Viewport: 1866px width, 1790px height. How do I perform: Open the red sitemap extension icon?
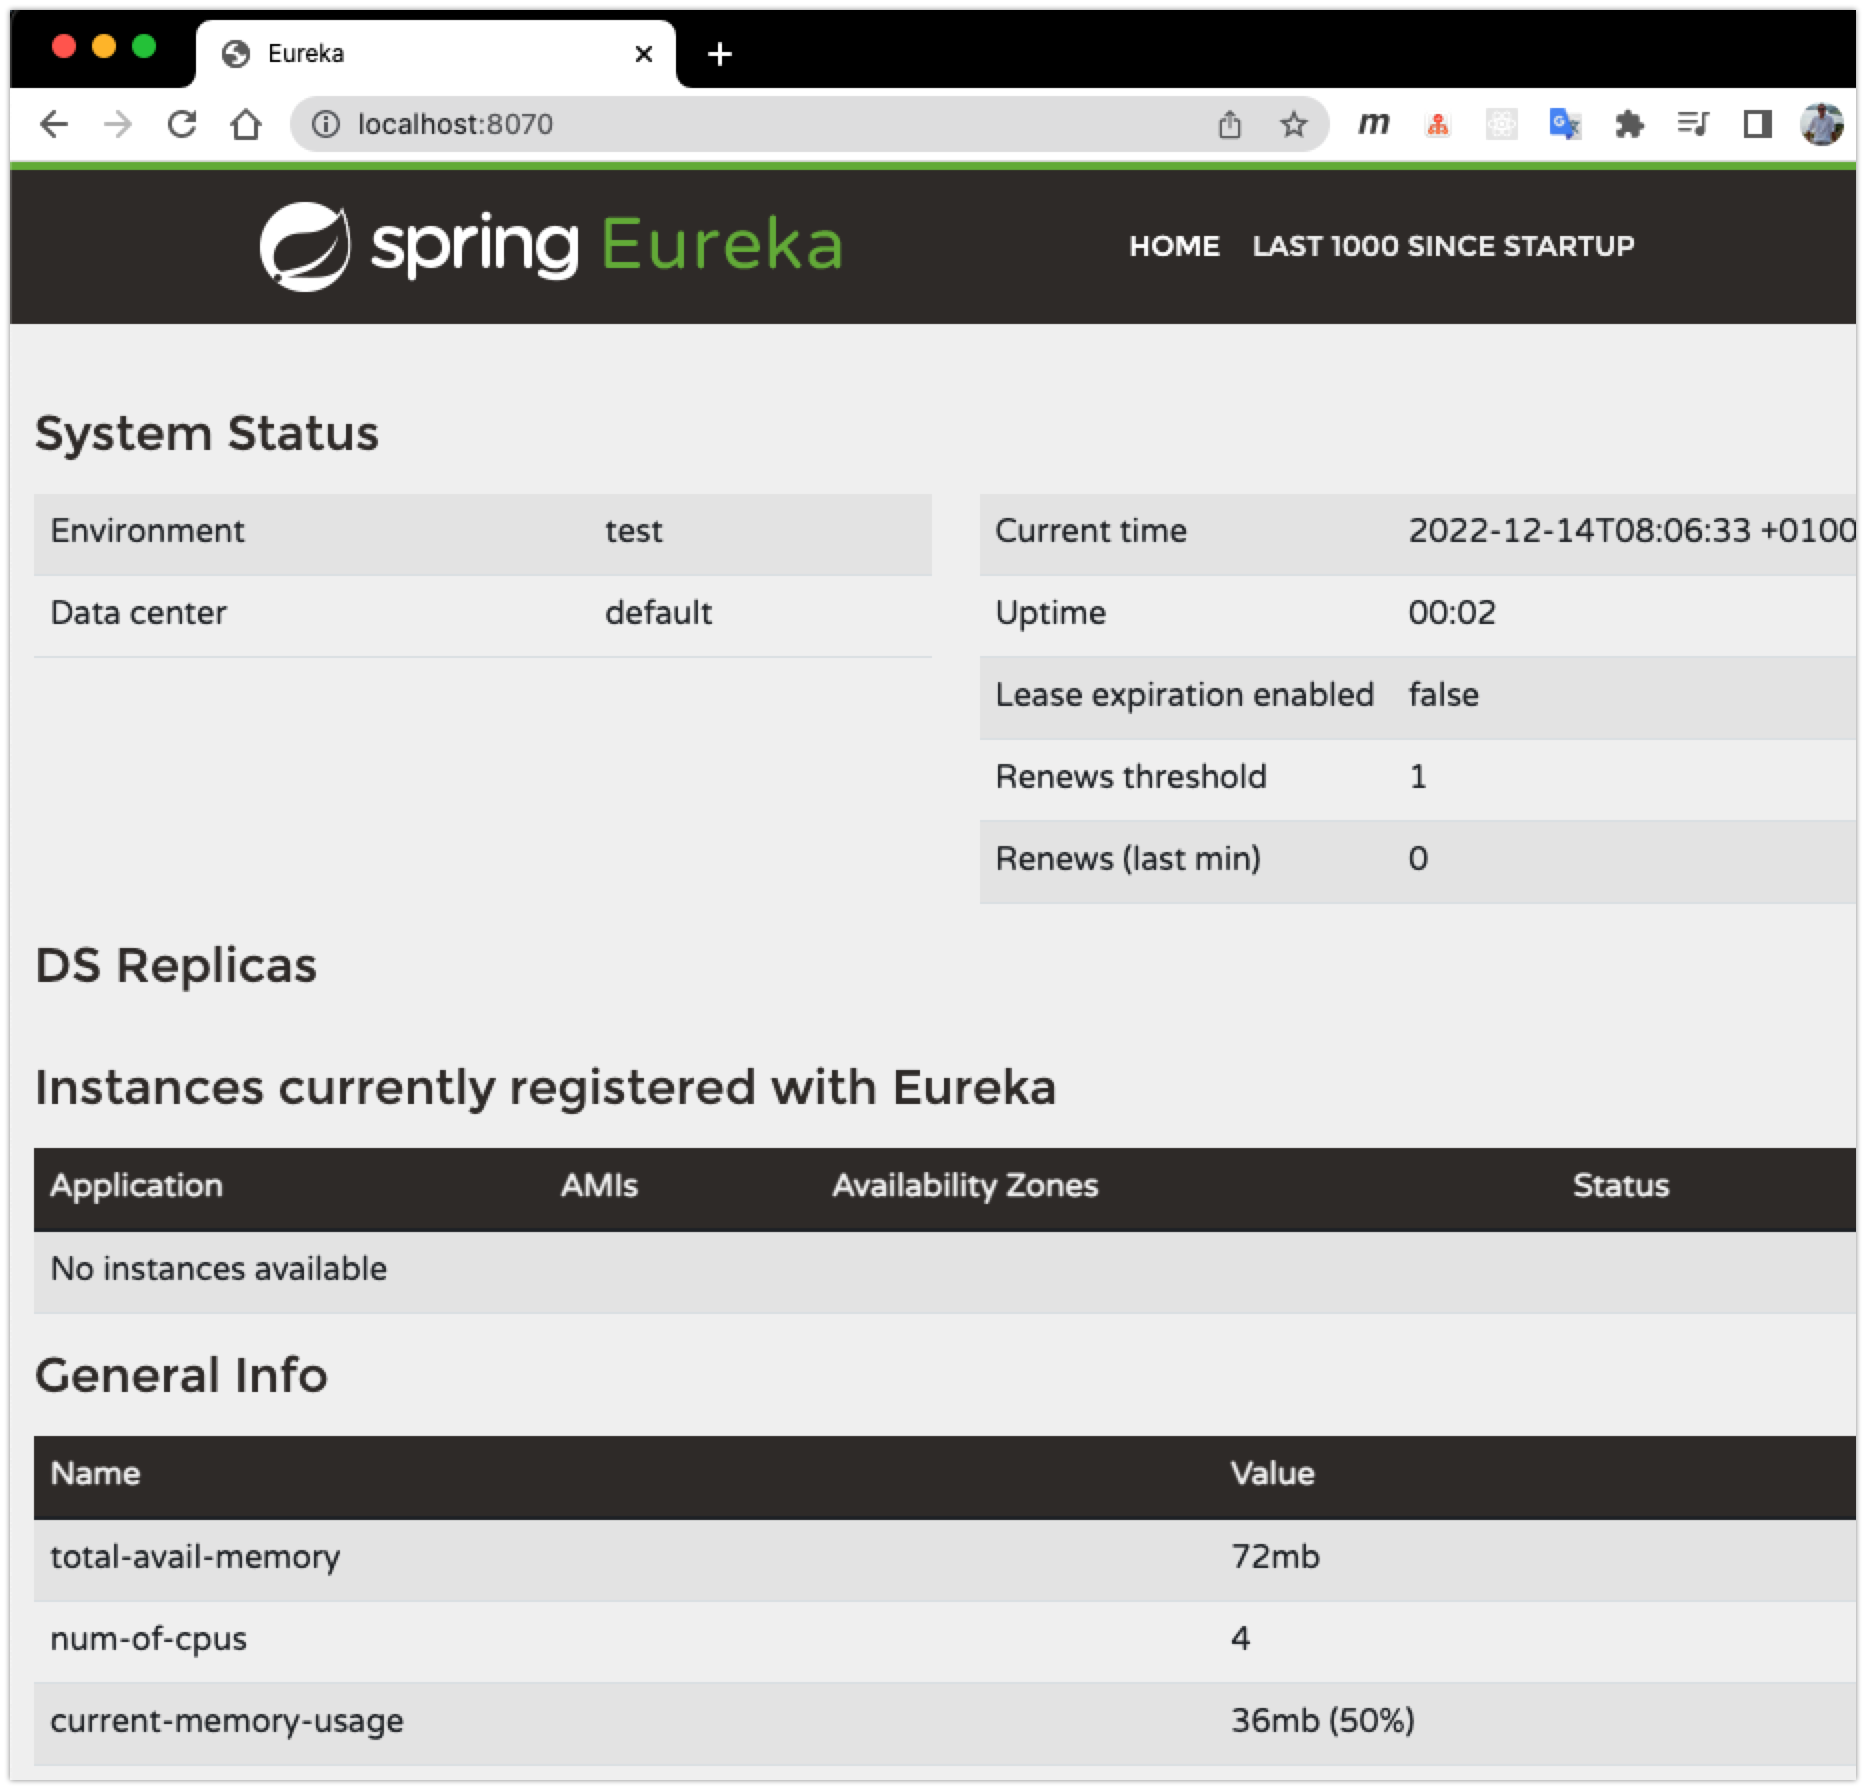point(1438,124)
